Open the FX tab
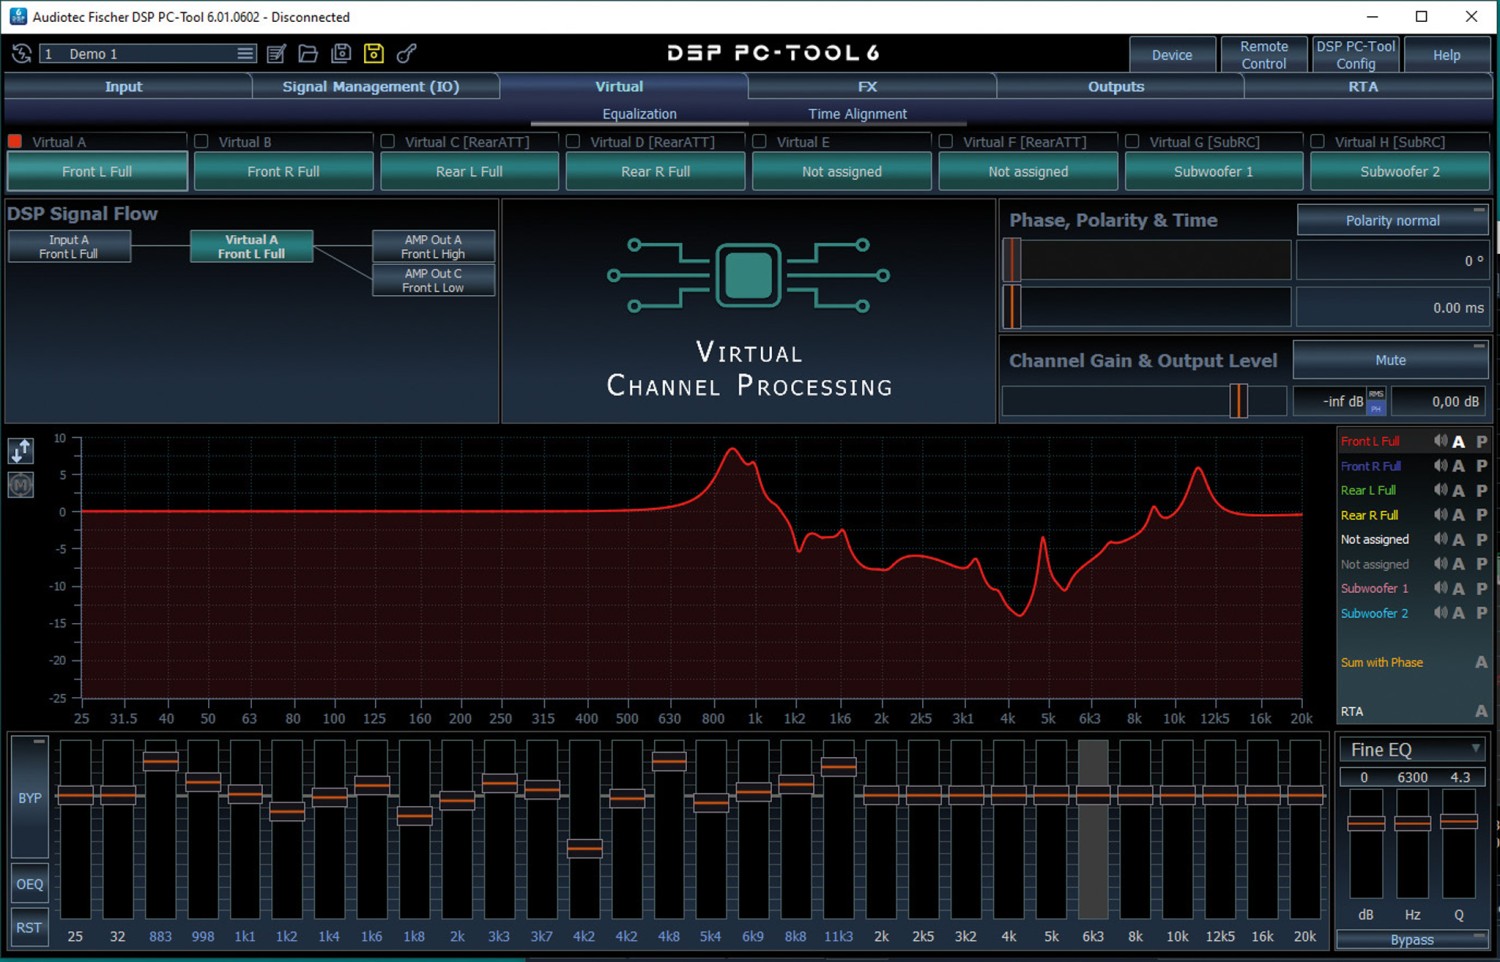The image size is (1500, 962). [x=867, y=87]
